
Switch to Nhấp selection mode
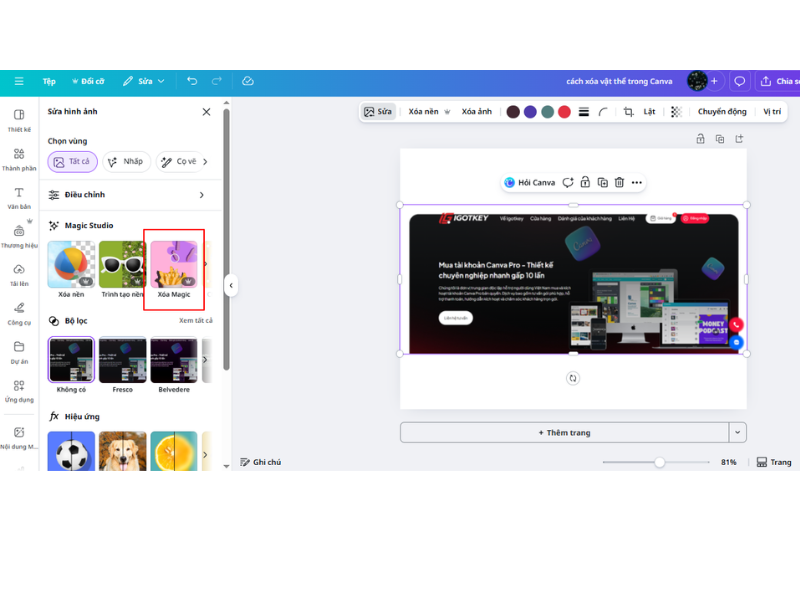[x=127, y=161]
